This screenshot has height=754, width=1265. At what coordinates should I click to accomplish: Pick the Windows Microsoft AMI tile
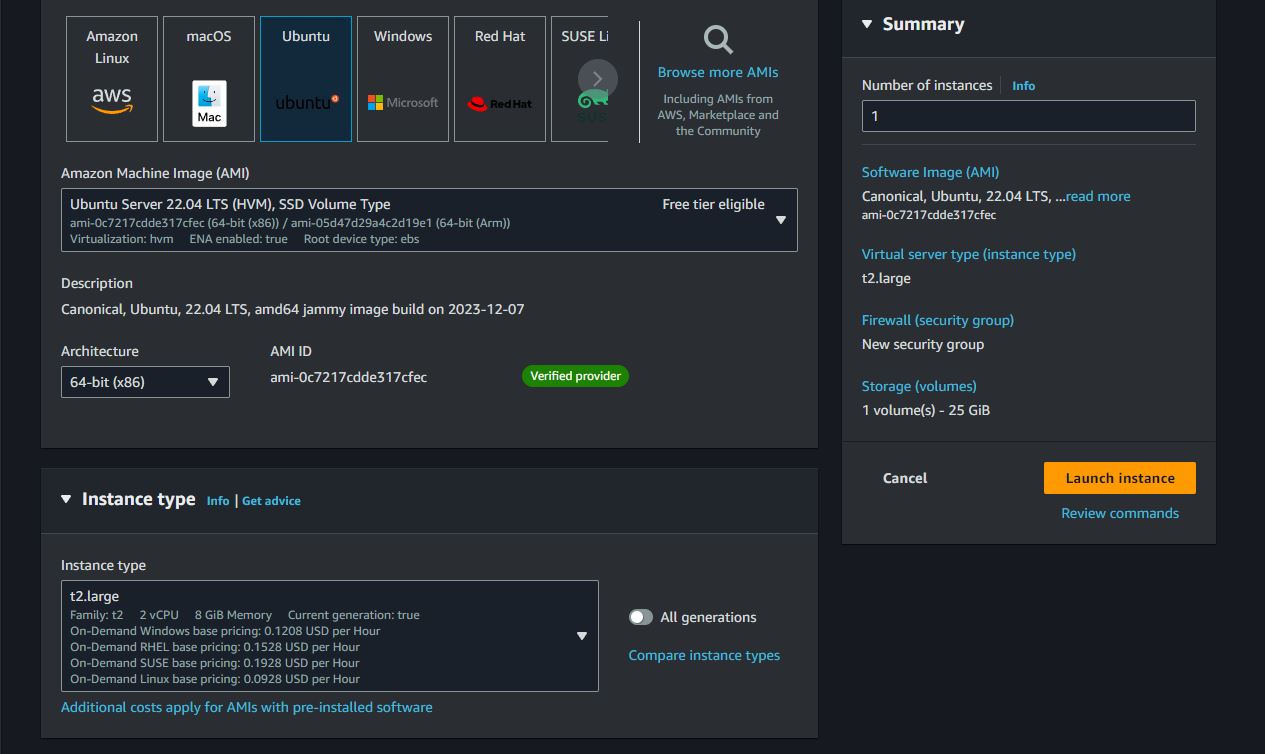[403, 79]
